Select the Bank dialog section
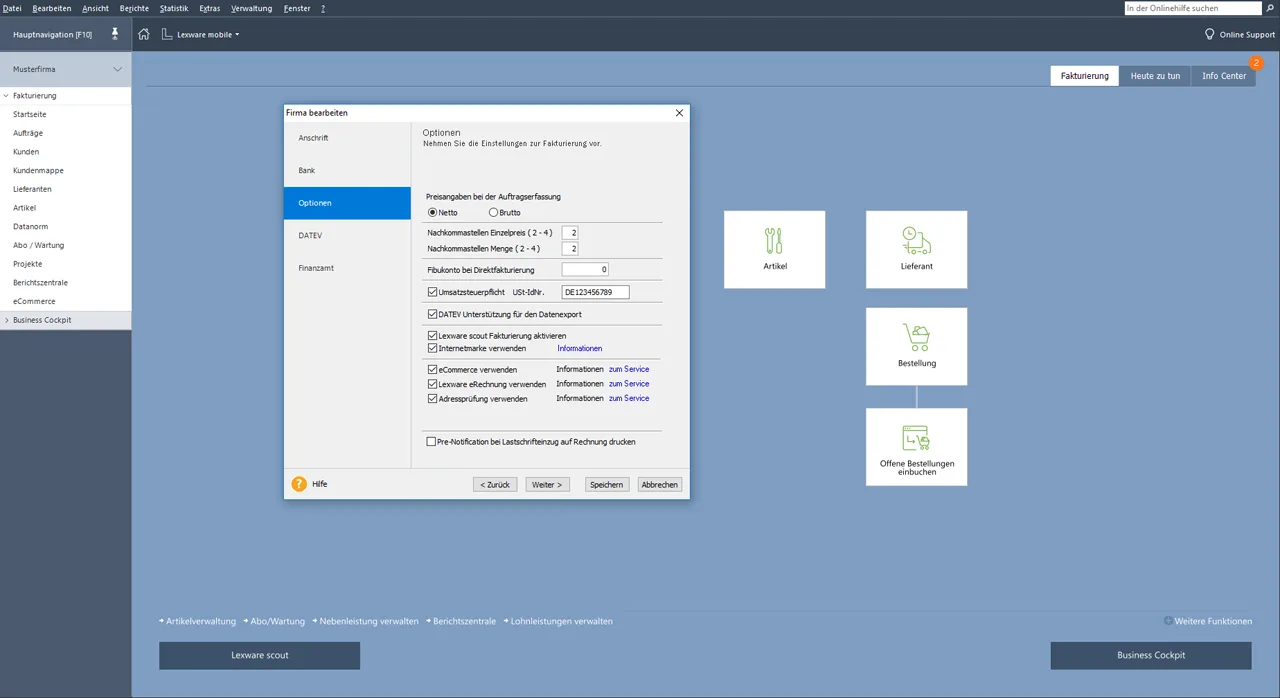This screenshot has width=1280, height=698. coord(347,170)
